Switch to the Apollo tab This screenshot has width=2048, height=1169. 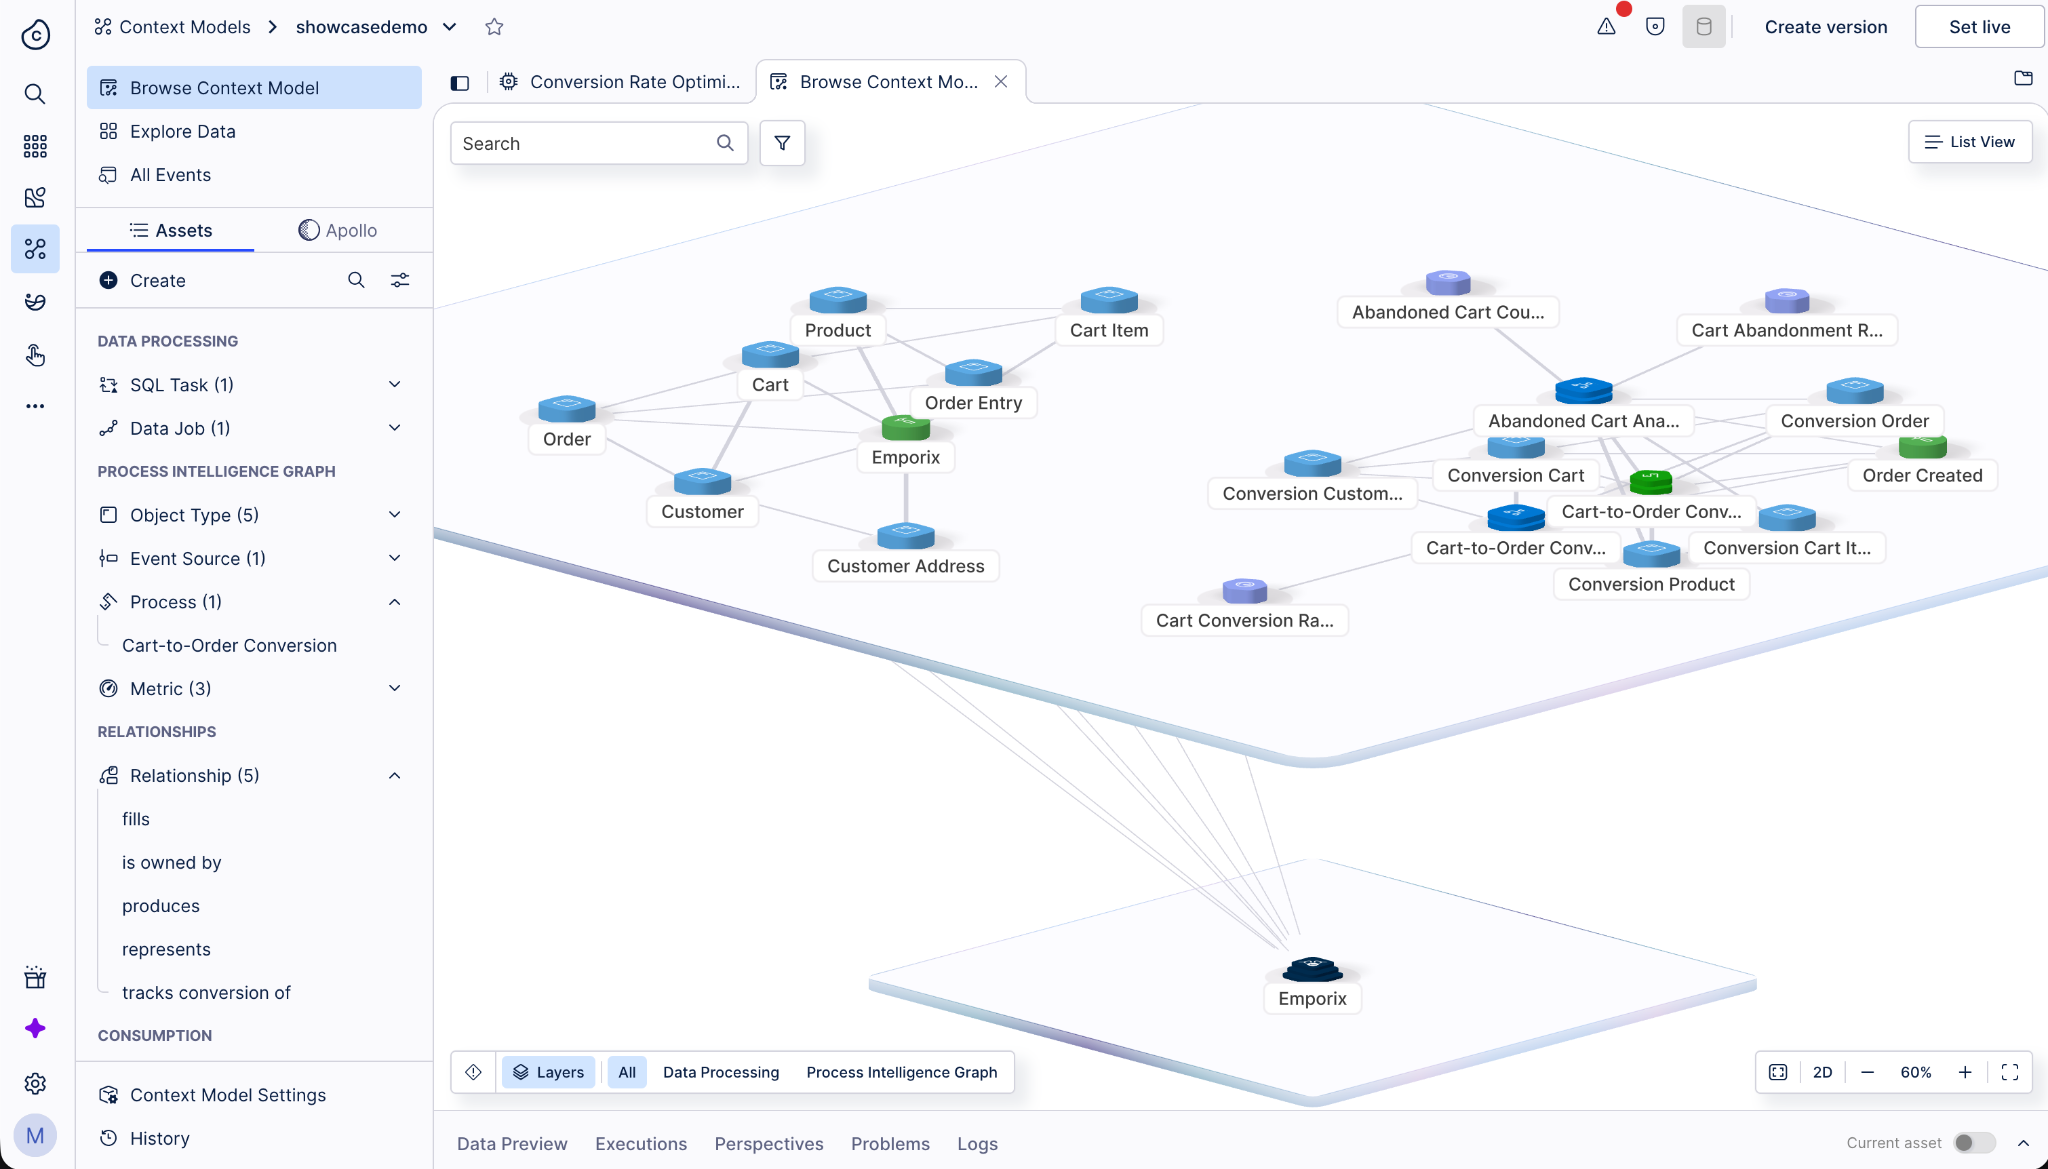(338, 230)
